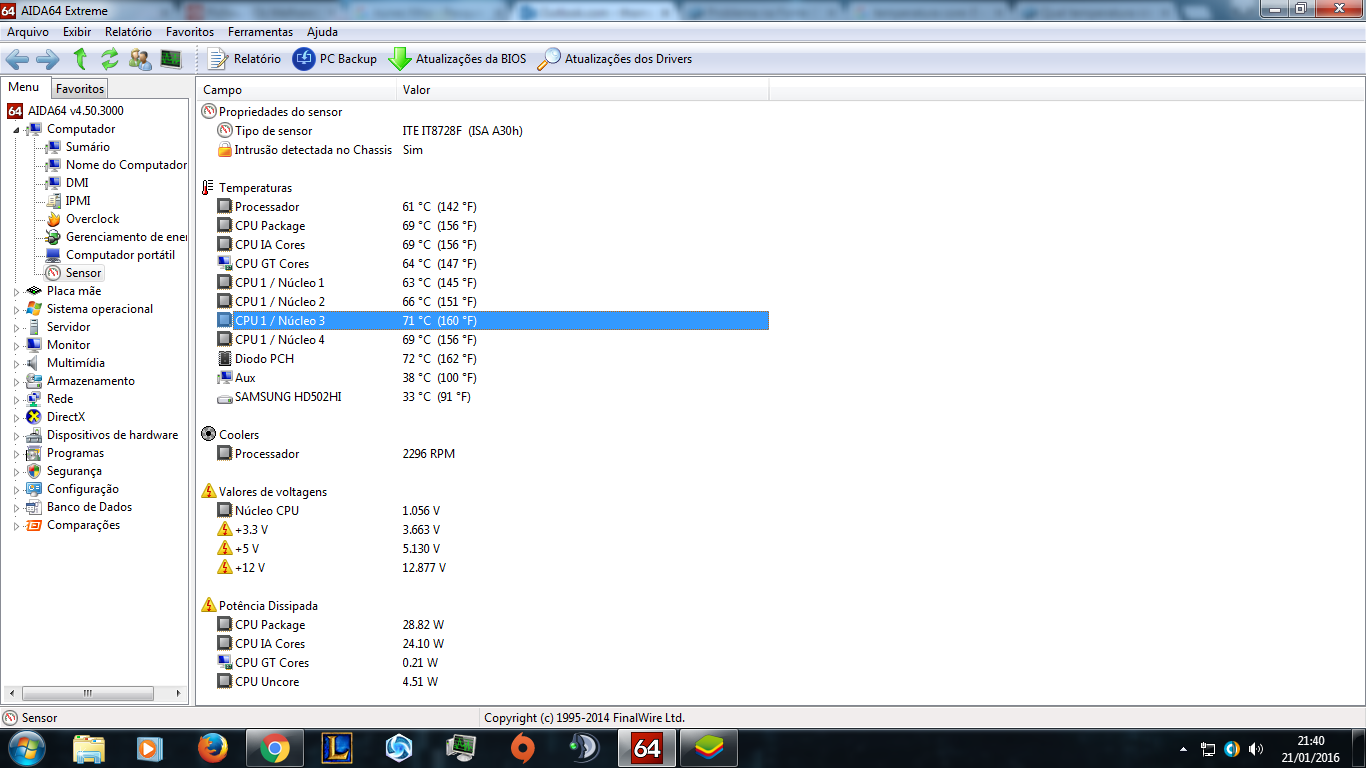Click the system stability monitor icon
The height and width of the screenshot is (768, 1366).
tap(171, 59)
